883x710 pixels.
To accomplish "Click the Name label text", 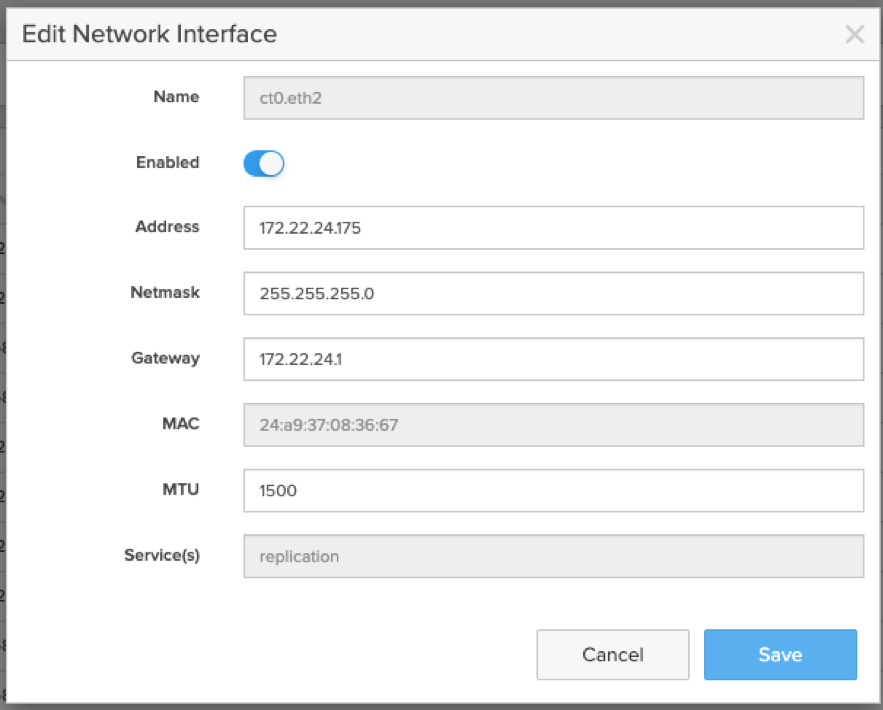I will 176,97.
